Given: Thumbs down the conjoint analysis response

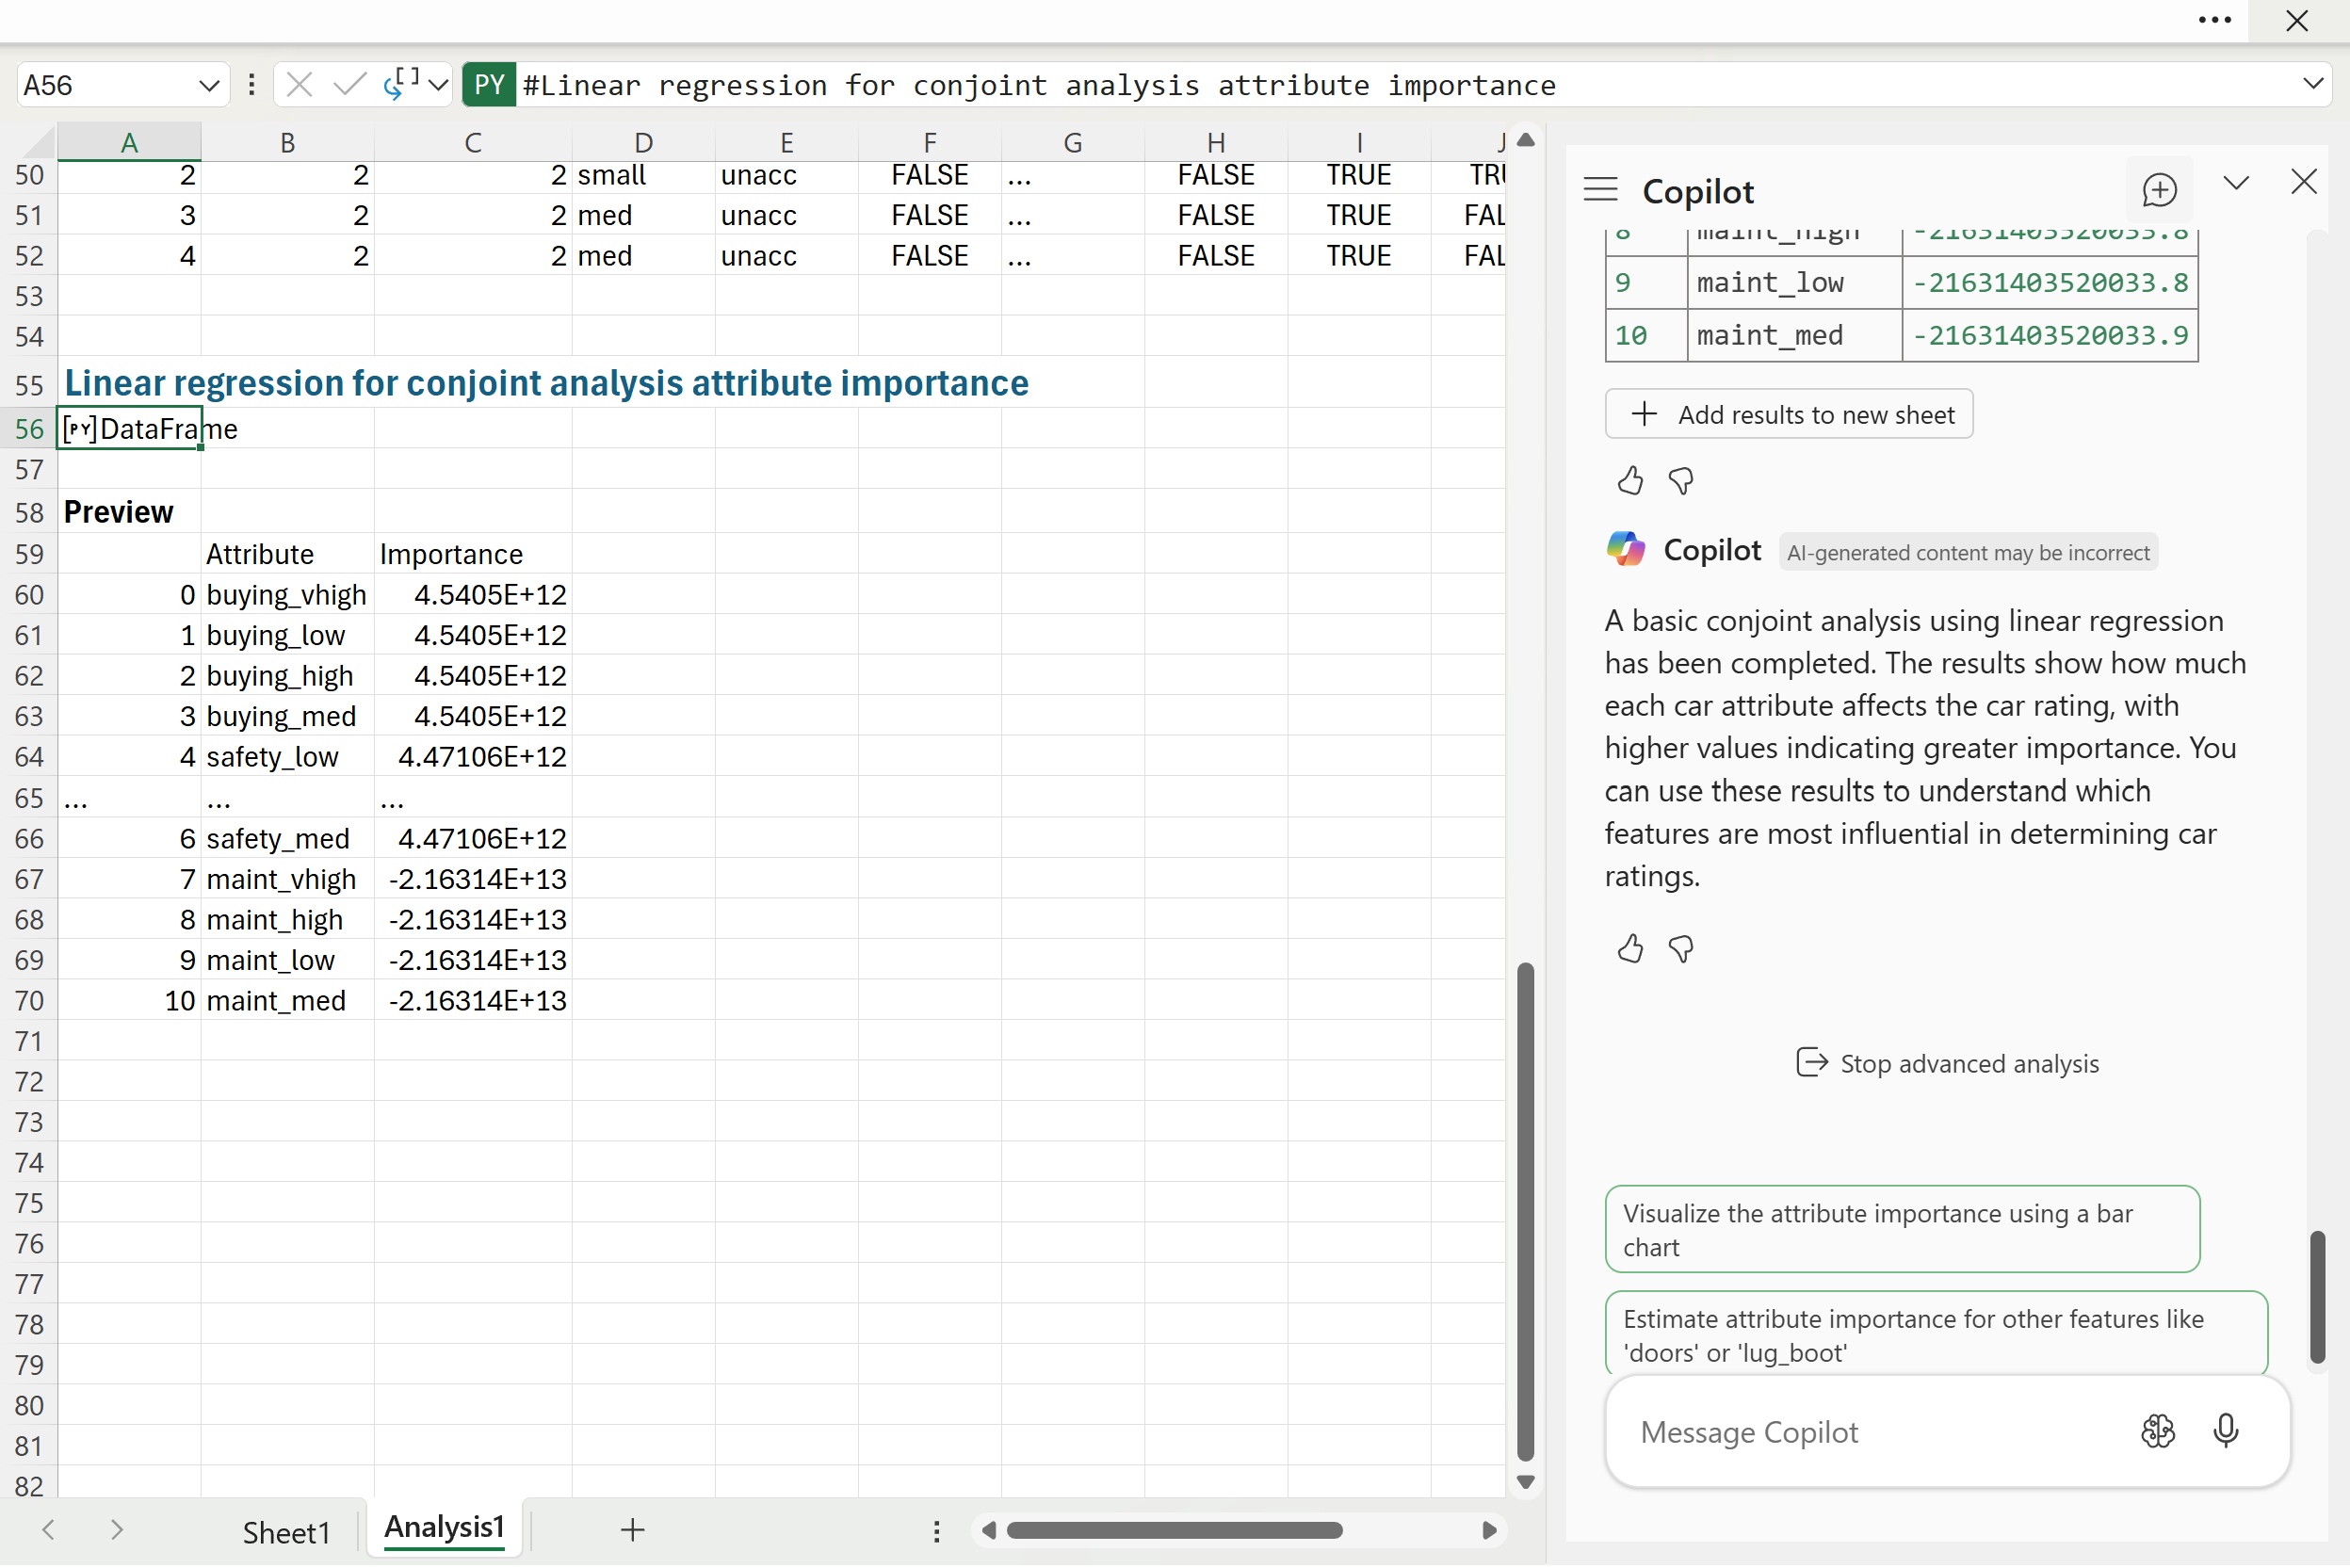Looking at the screenshot, I should click(1681, 948).
